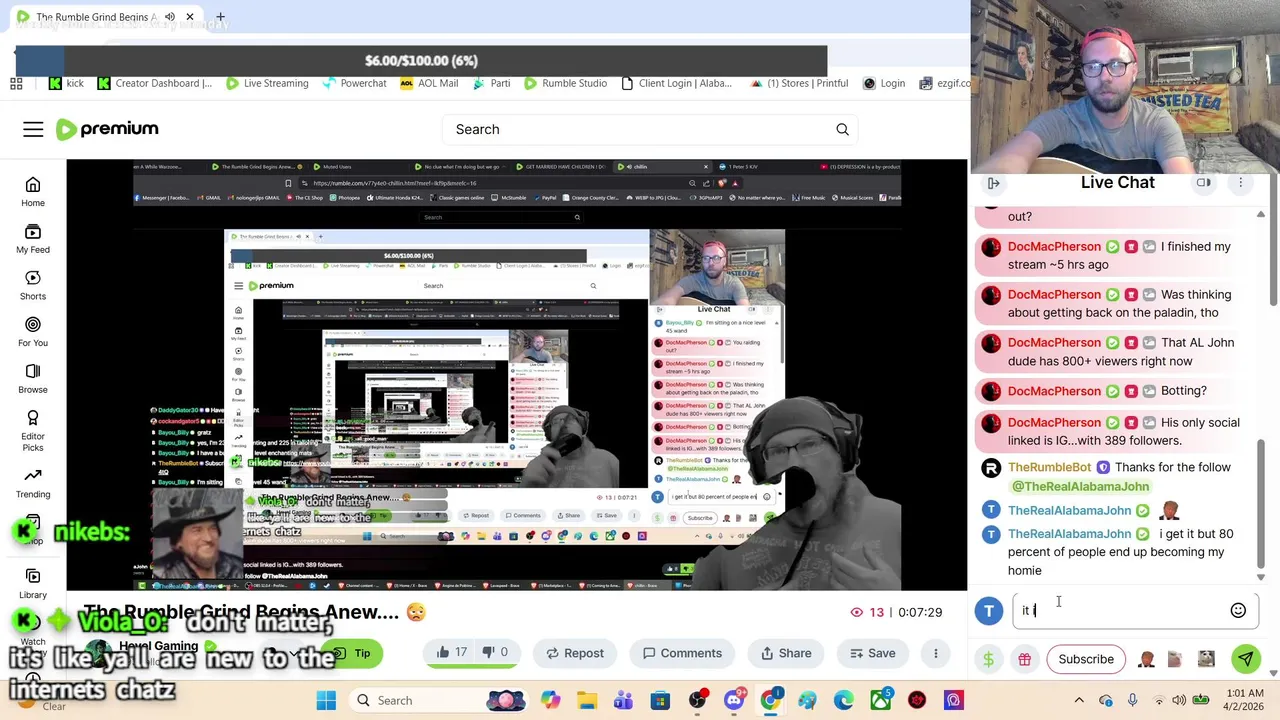
Task: Pick the Trump emote below the chat
Action: pyautogui.click(x=1147, y=659)
